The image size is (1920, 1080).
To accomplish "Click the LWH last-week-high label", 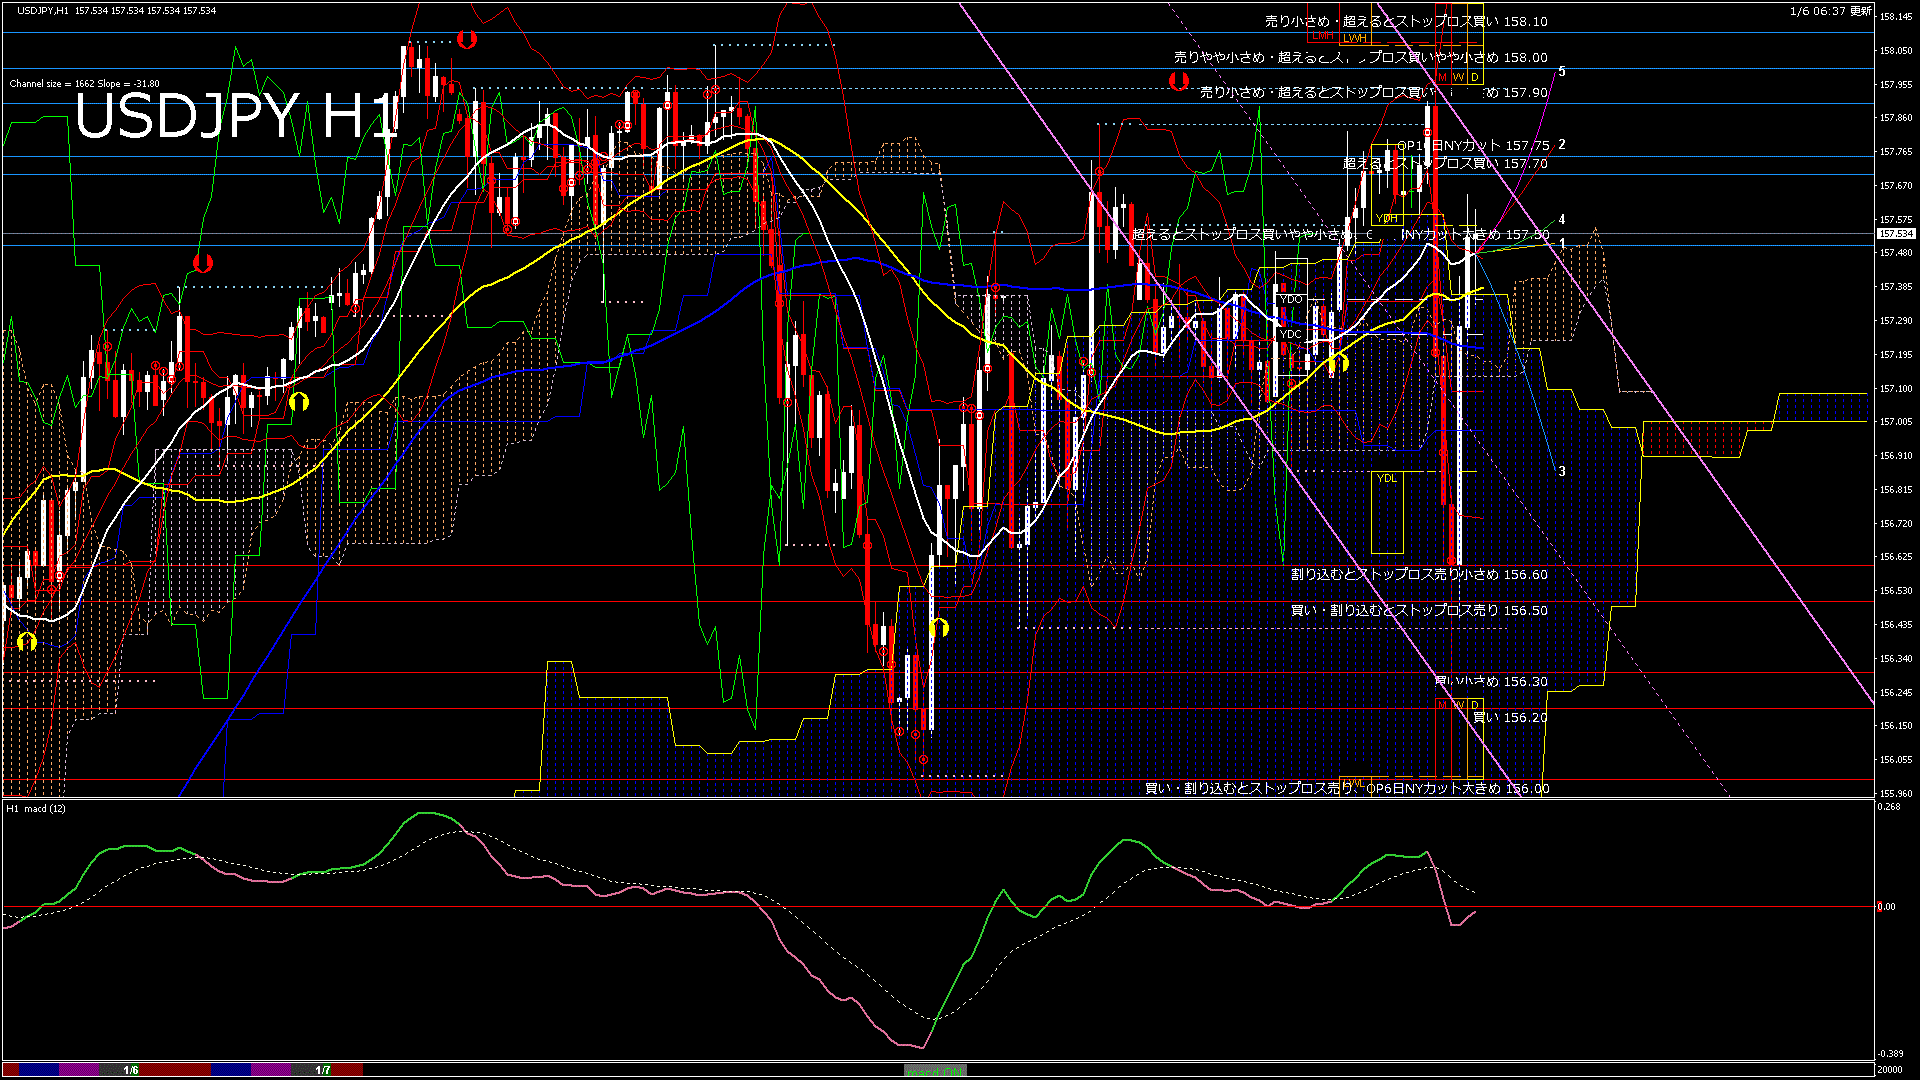I will coord(1354,38).
